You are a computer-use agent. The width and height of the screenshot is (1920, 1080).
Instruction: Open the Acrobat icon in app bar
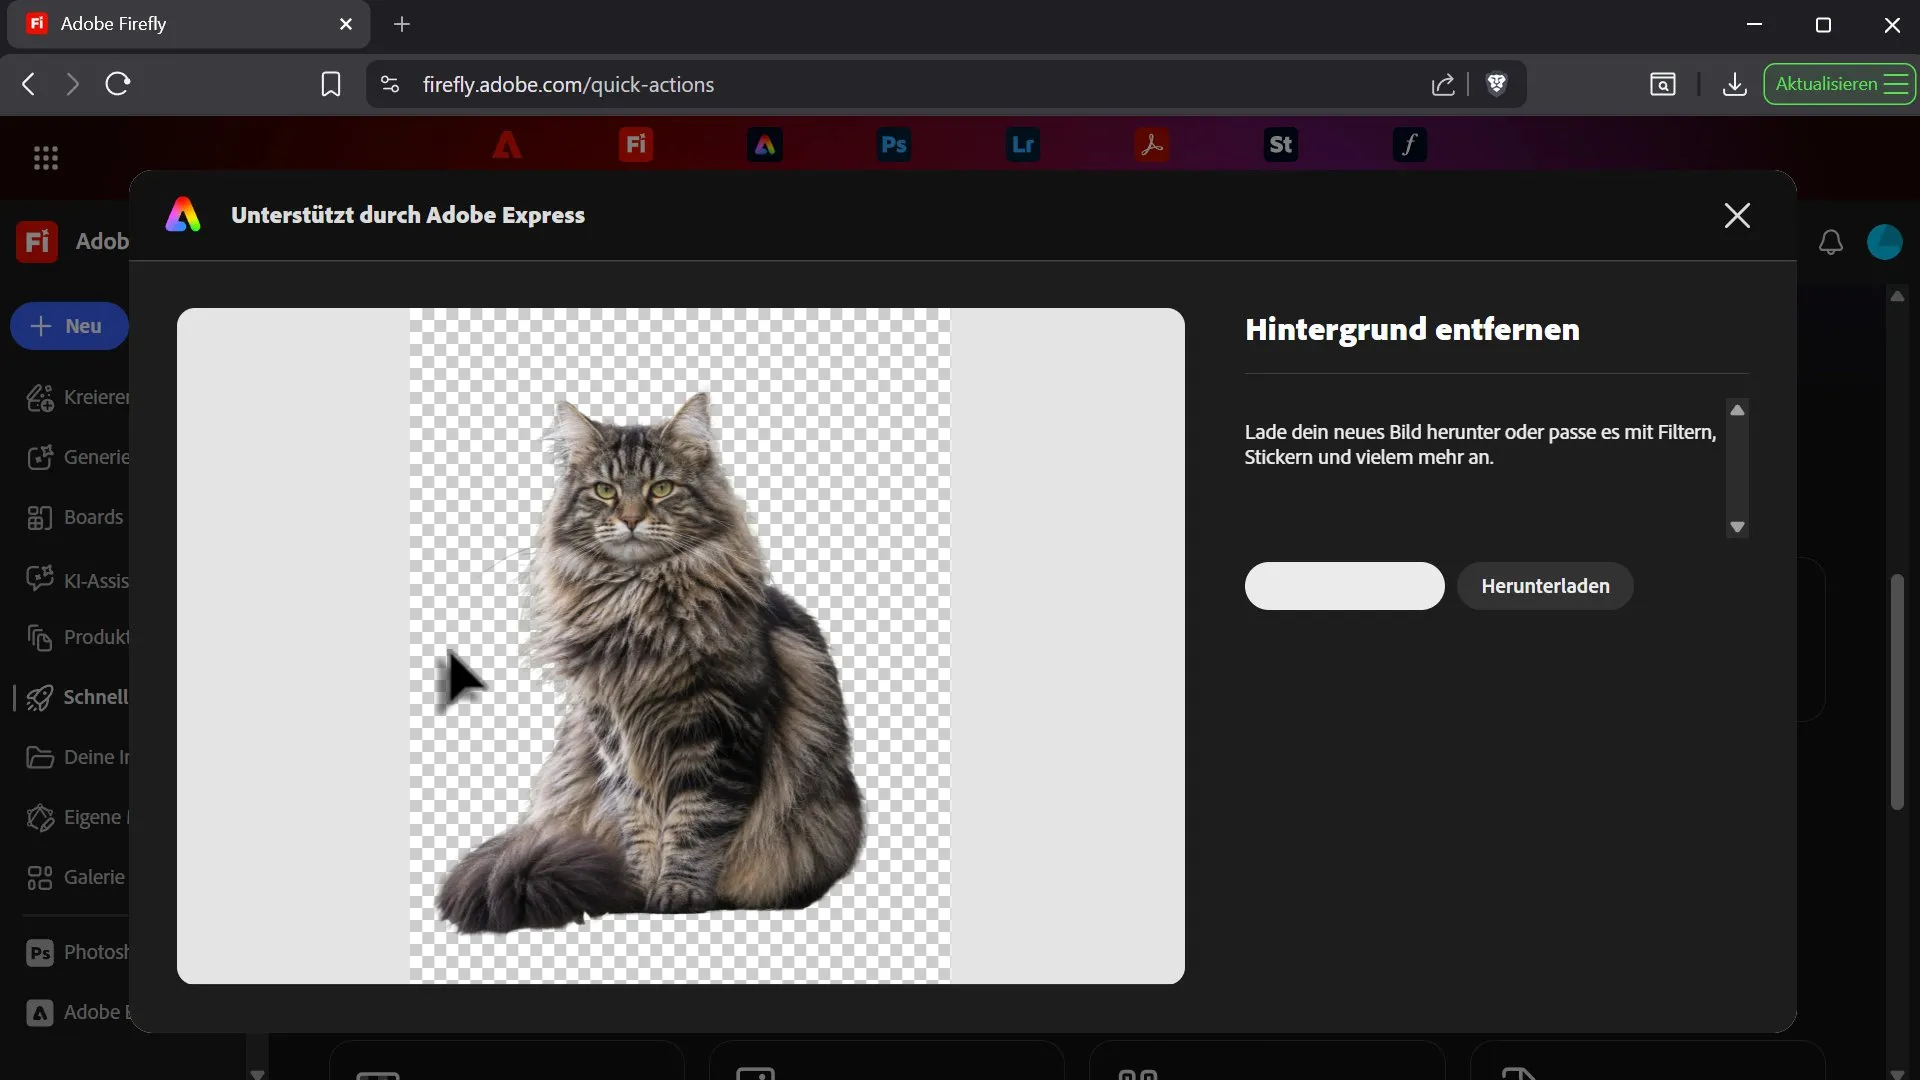pyautogui.click(x=1152, y=145)
